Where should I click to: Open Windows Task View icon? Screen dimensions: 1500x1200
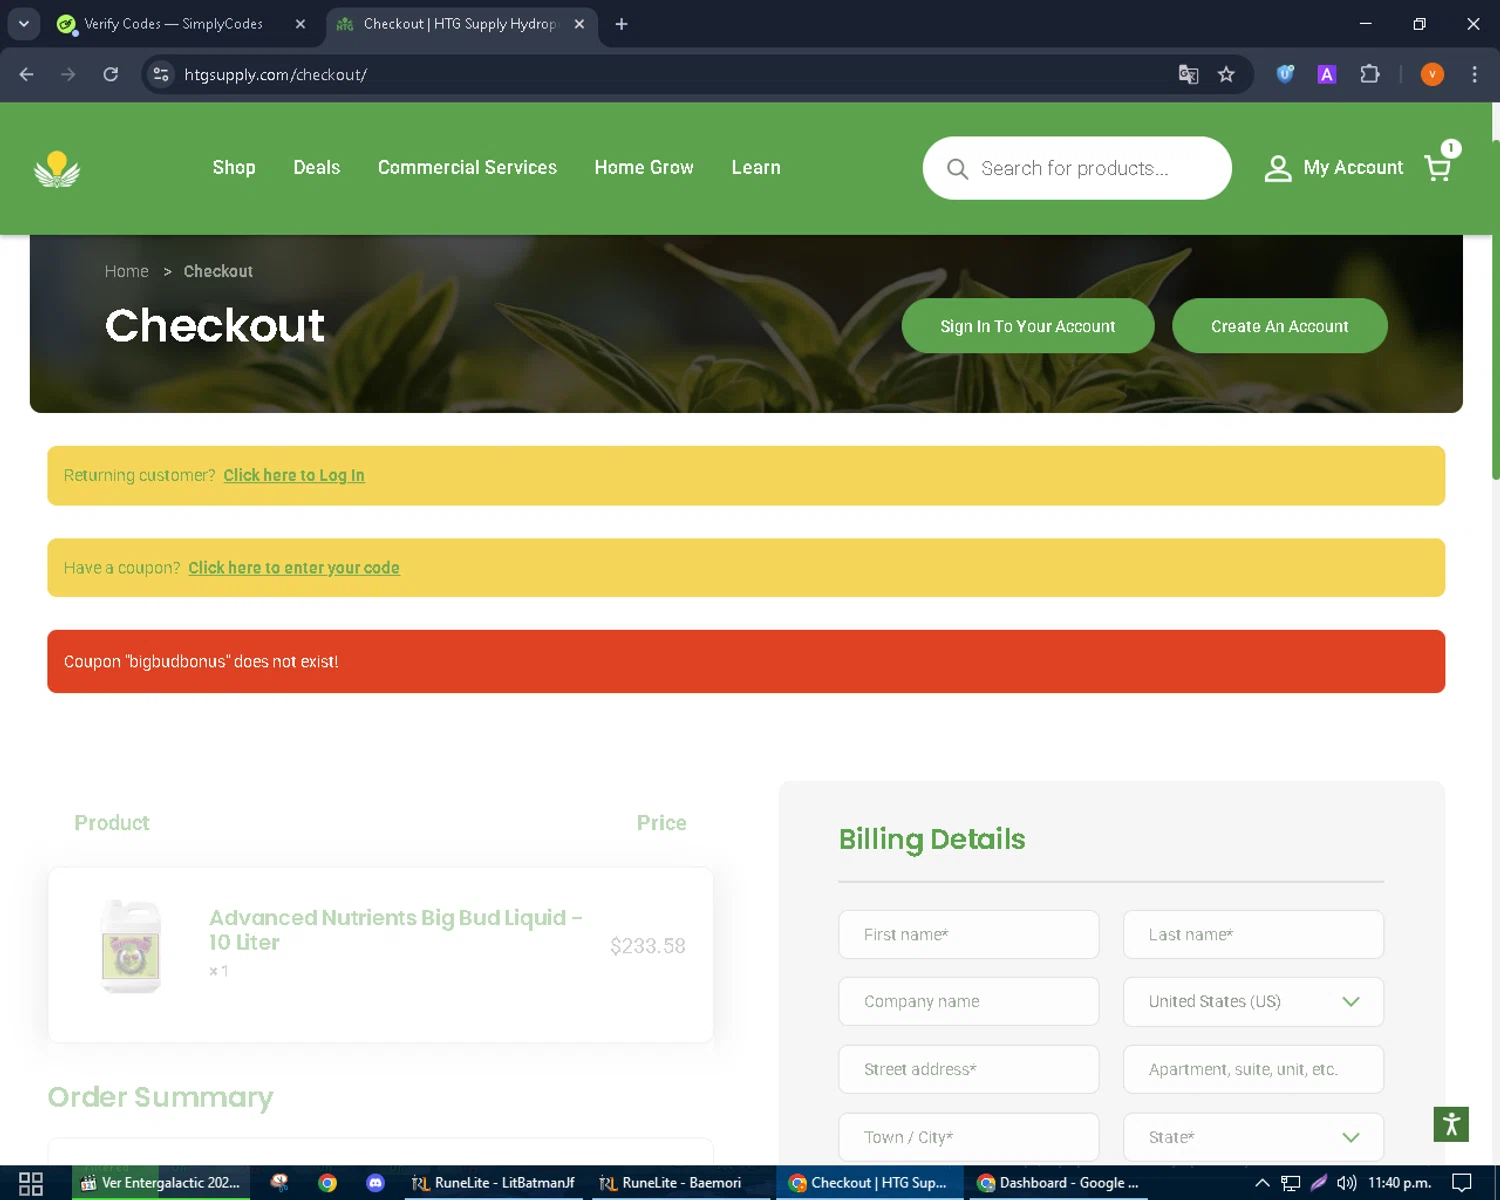[31, 1183]
